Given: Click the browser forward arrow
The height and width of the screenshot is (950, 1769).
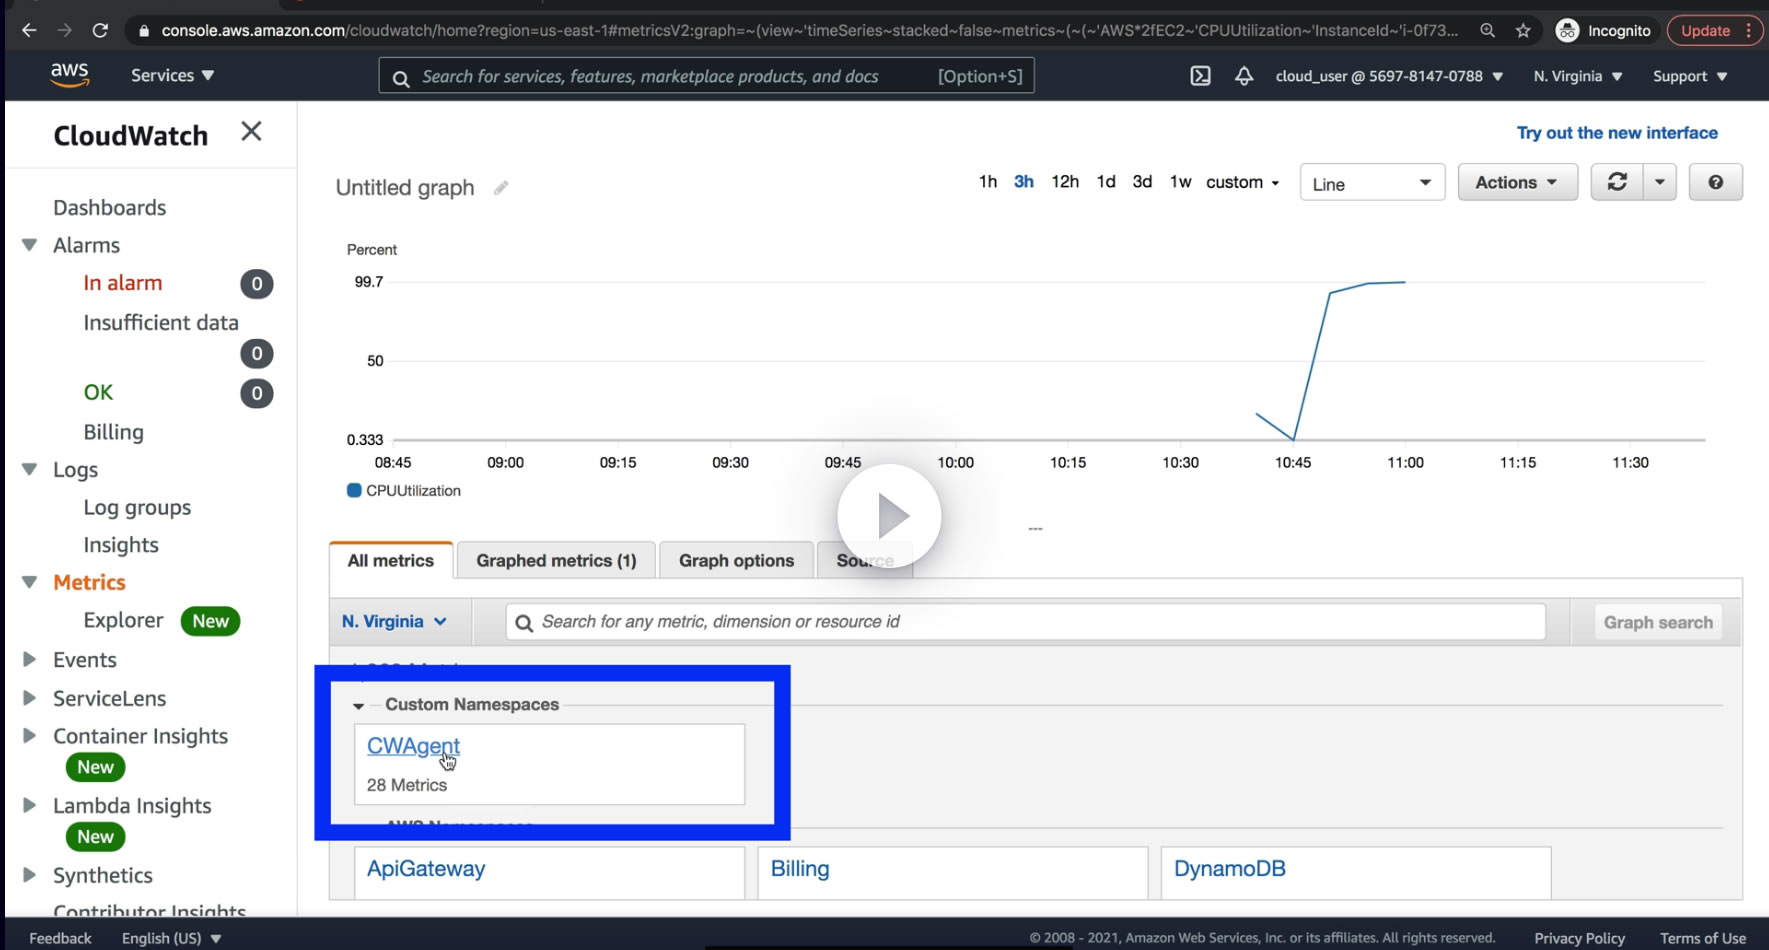Looking at the screenshot, I should tap(65, 30).
